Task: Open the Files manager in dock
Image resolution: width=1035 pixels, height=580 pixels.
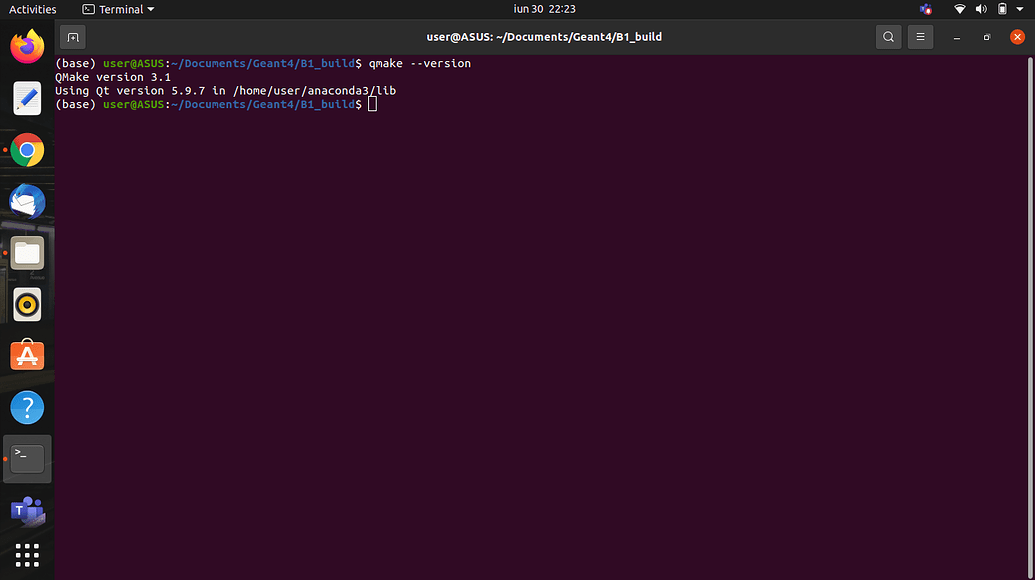Action: [x=27, y=254]
